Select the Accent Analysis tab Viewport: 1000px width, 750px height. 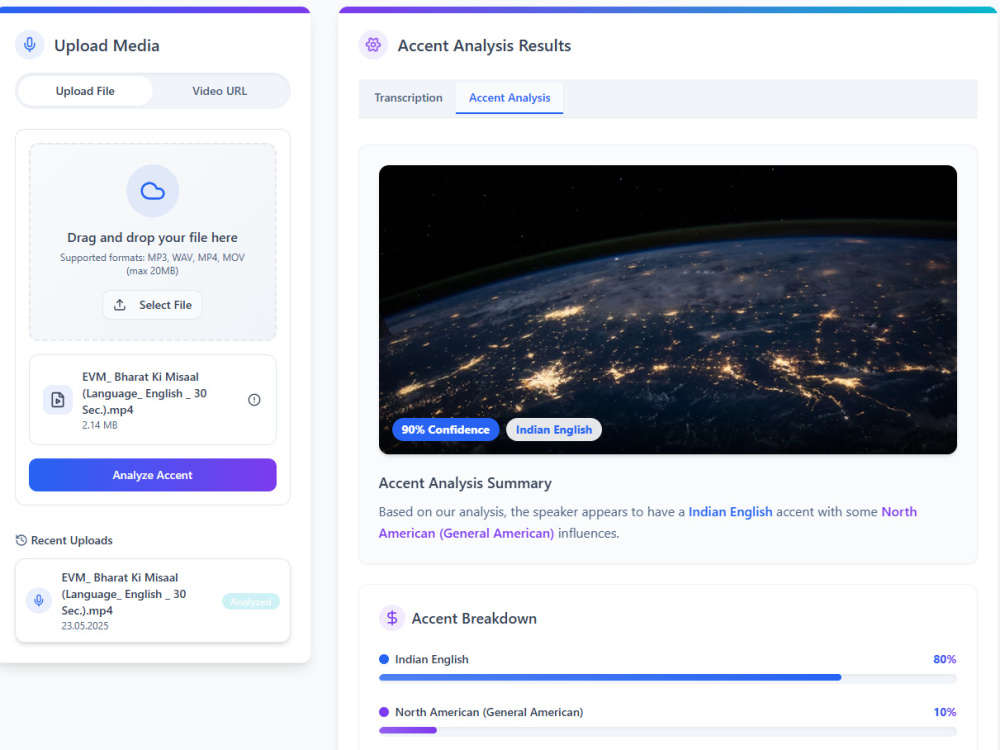coord(510,98)
